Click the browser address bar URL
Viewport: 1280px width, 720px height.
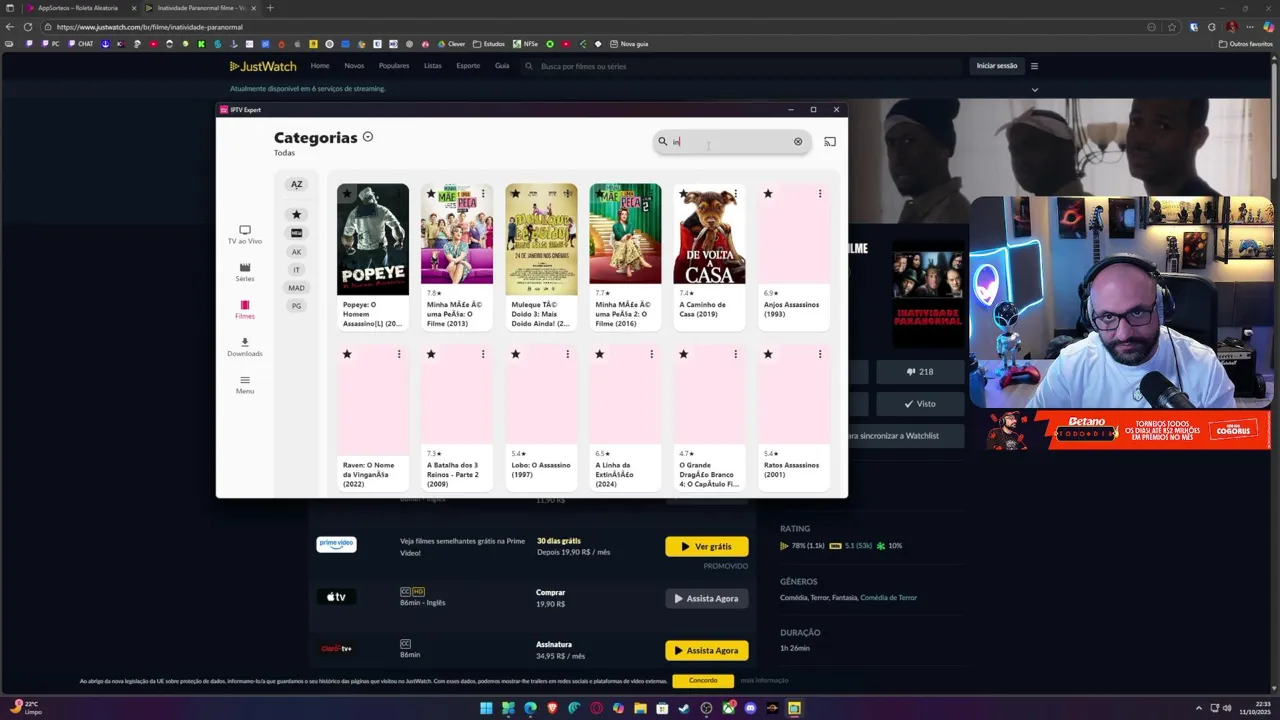pyautogui.click(x=150, y=27)
